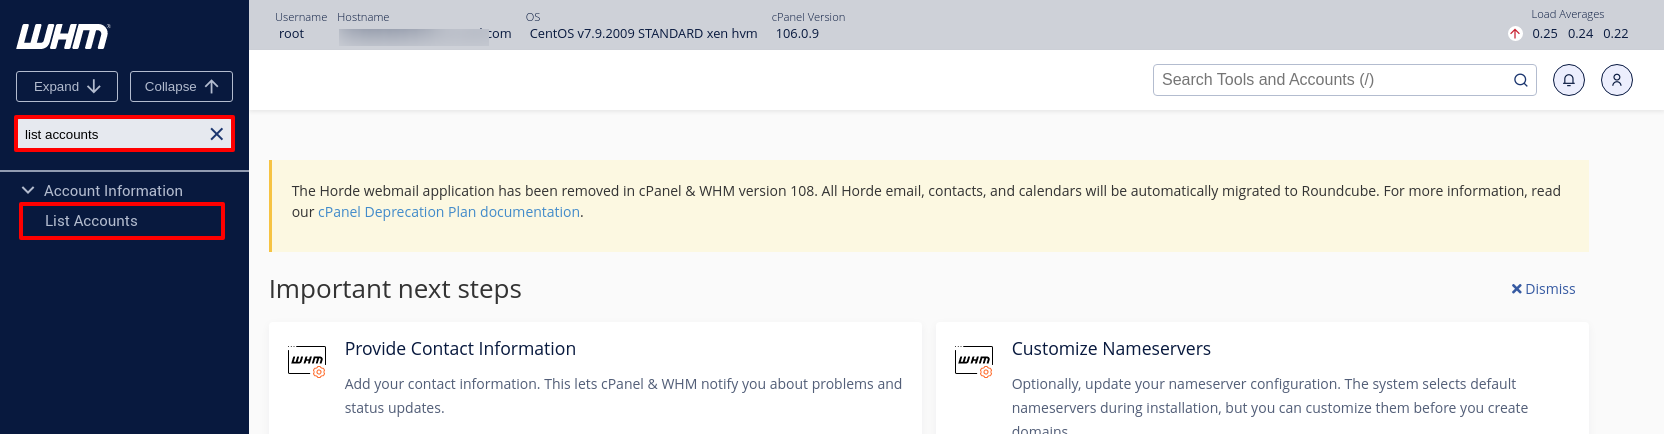Viewport: 1664px width, 434px height.
Task: Click the cPanel version 106.0.9
Action: pos(797,34)
